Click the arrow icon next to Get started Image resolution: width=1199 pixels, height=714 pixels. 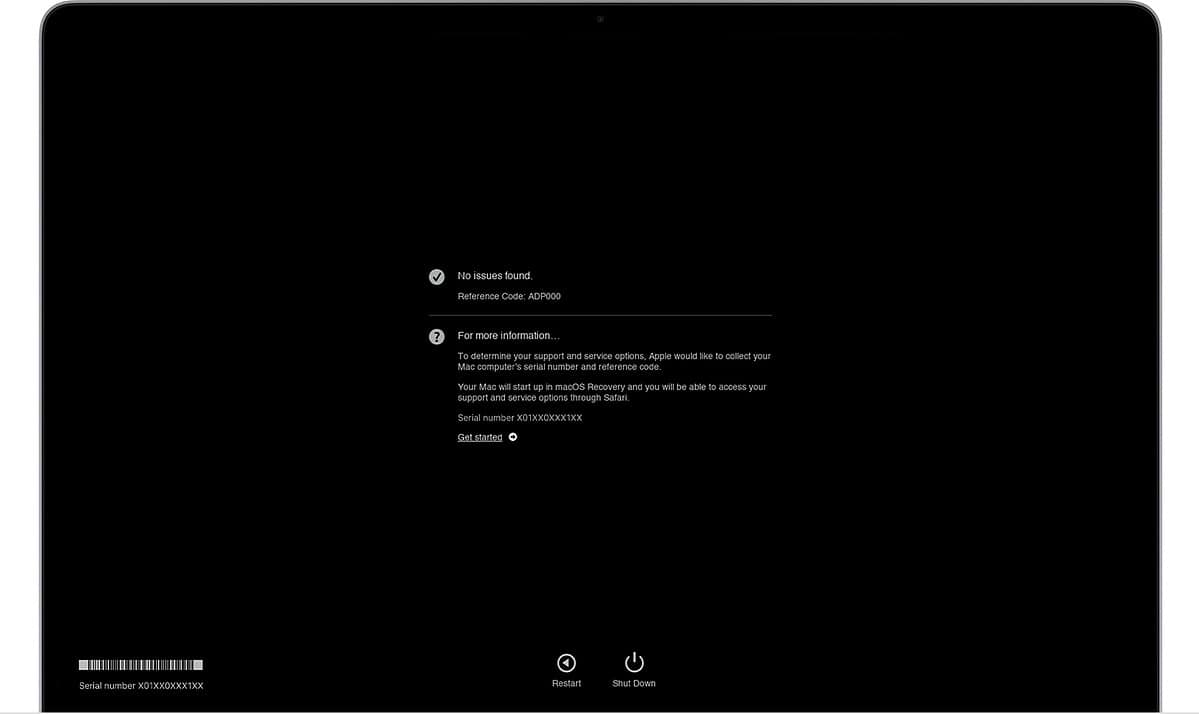513,437
